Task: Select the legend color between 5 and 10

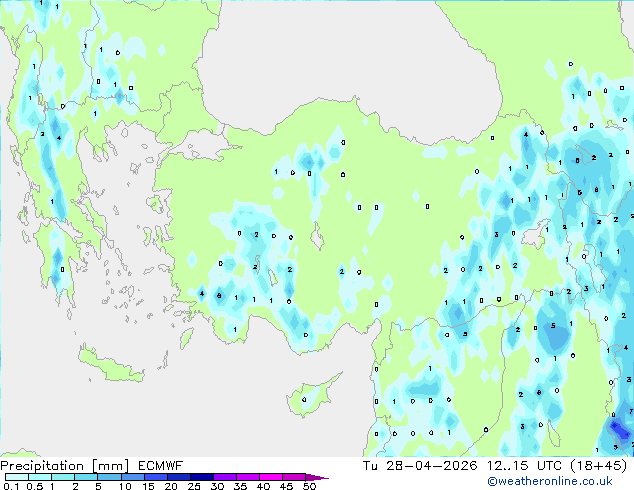Action: tap(109, 477)
